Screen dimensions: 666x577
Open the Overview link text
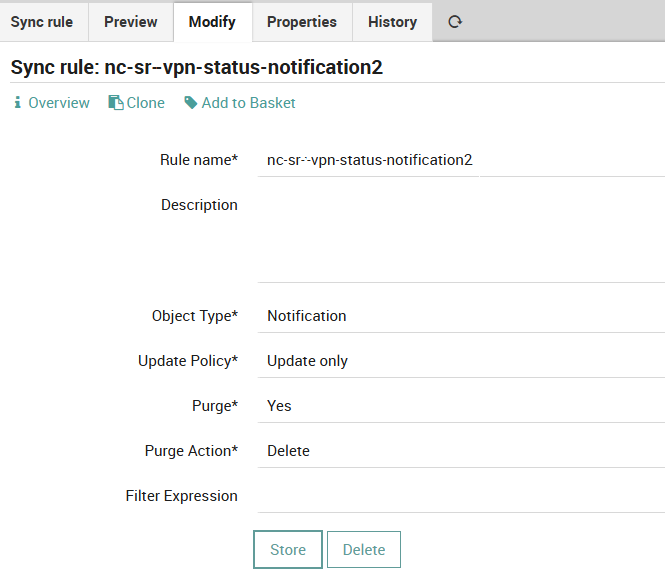coord(59,103)
